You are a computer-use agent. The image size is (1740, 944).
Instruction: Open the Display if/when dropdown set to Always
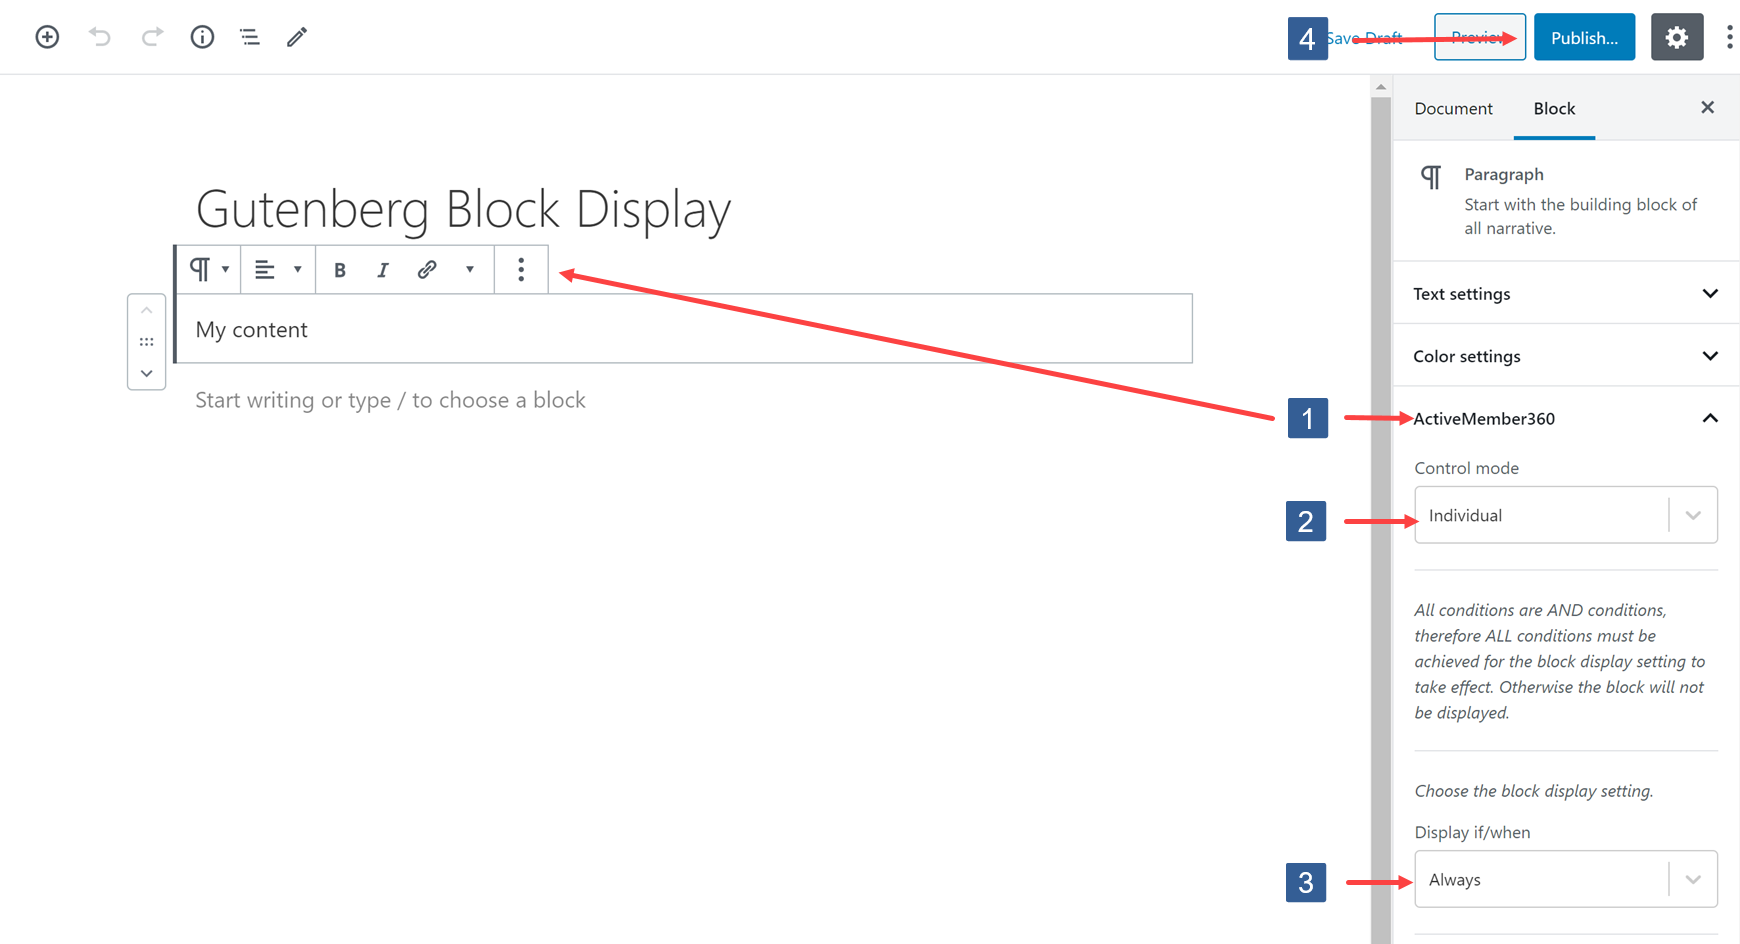1565,878
